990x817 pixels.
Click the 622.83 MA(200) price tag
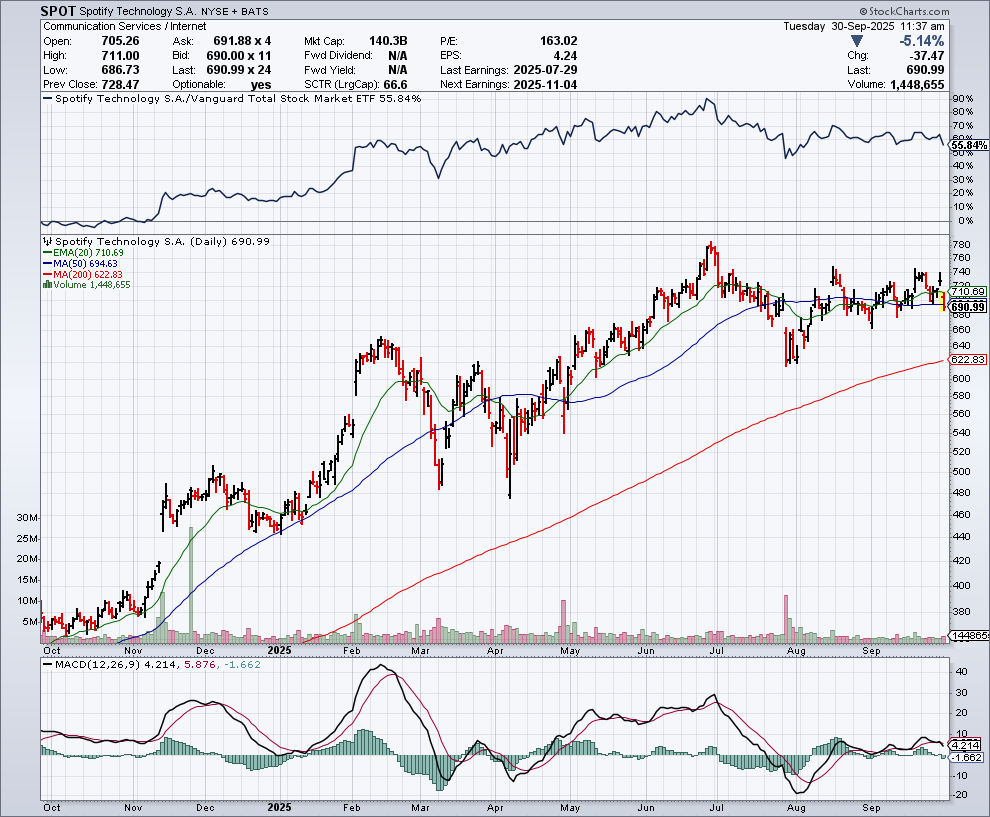(x=968, y=360)
